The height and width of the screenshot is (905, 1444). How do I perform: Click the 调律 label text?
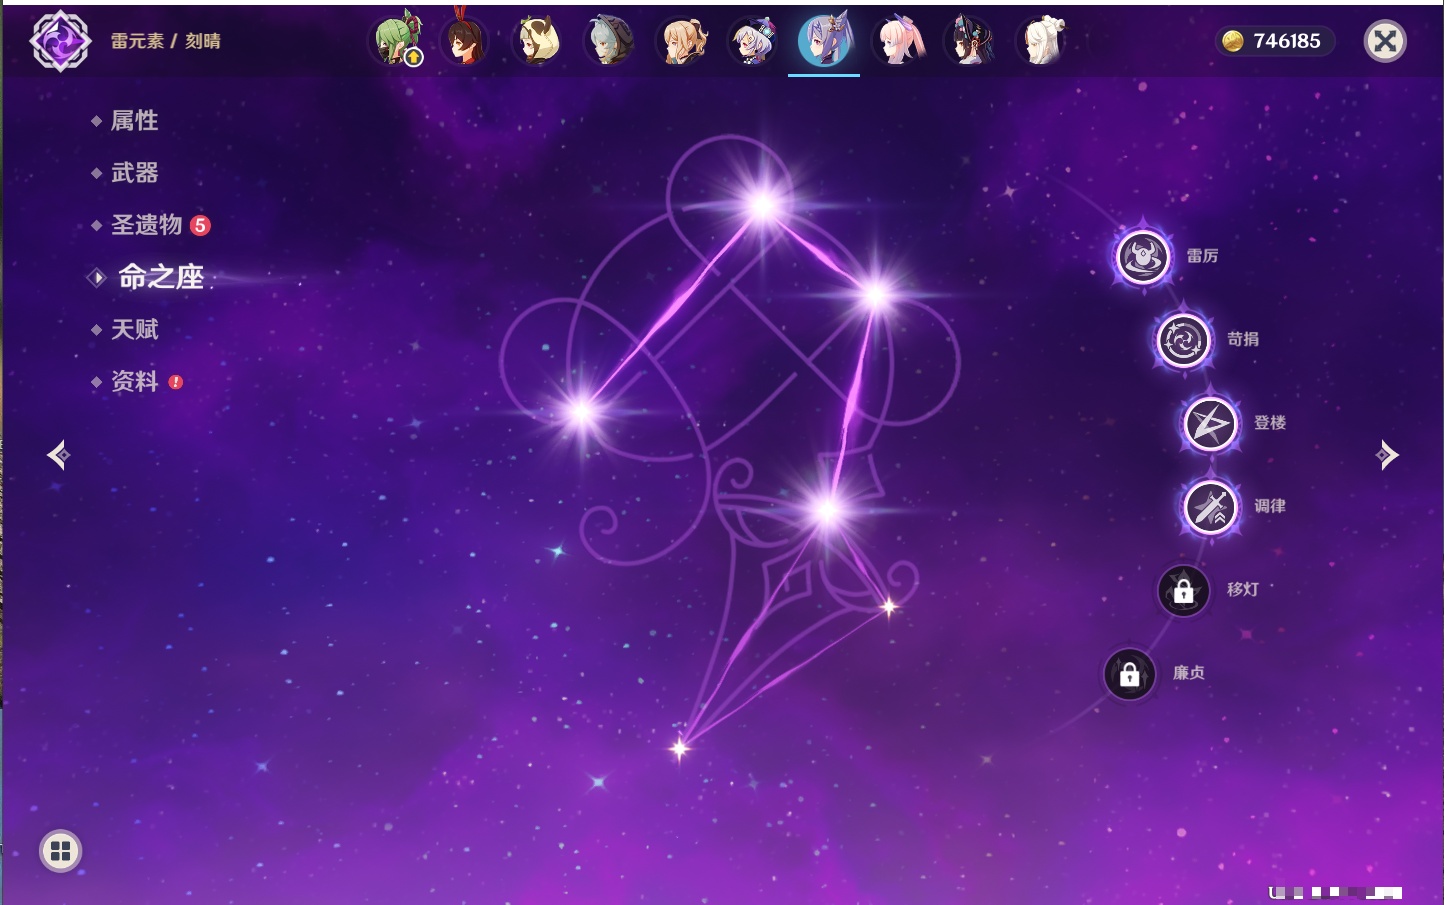(x=1270, y=506)
